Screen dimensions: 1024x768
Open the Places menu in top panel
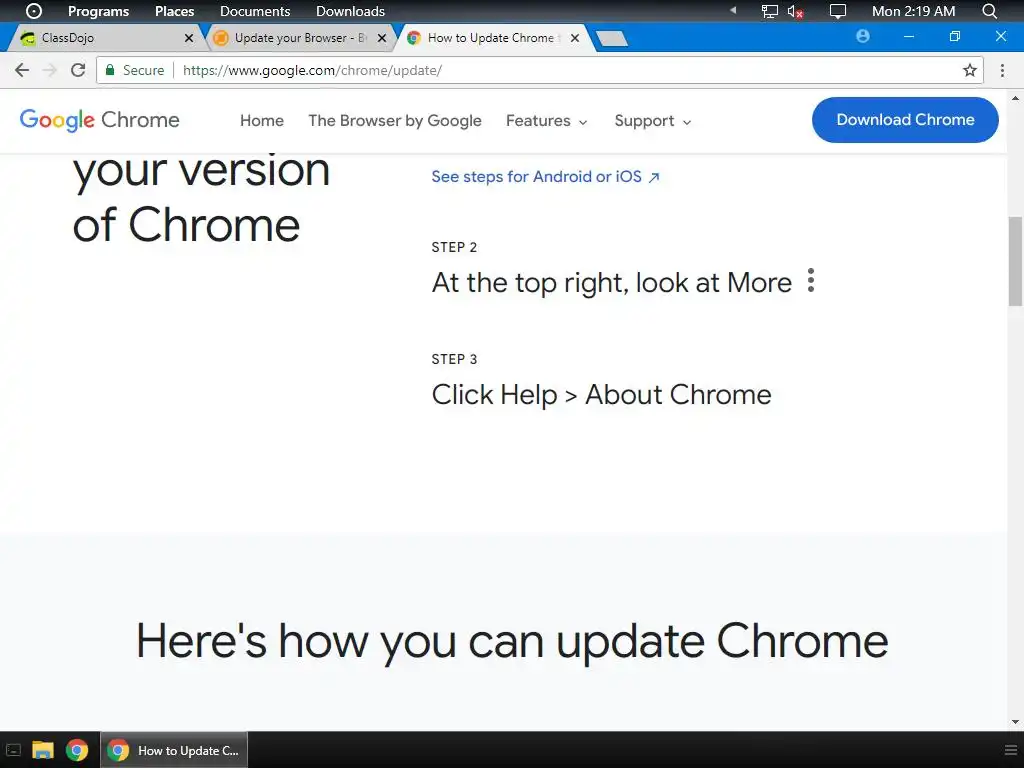coord(174,11)
